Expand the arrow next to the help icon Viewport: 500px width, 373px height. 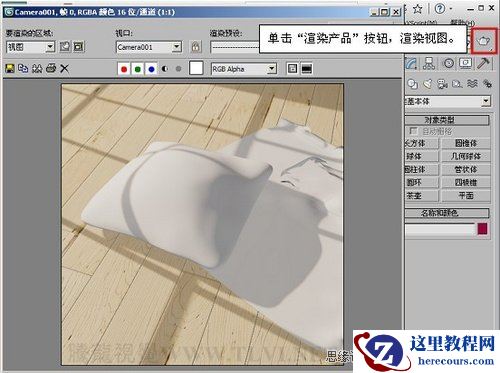tap(451, 9)
